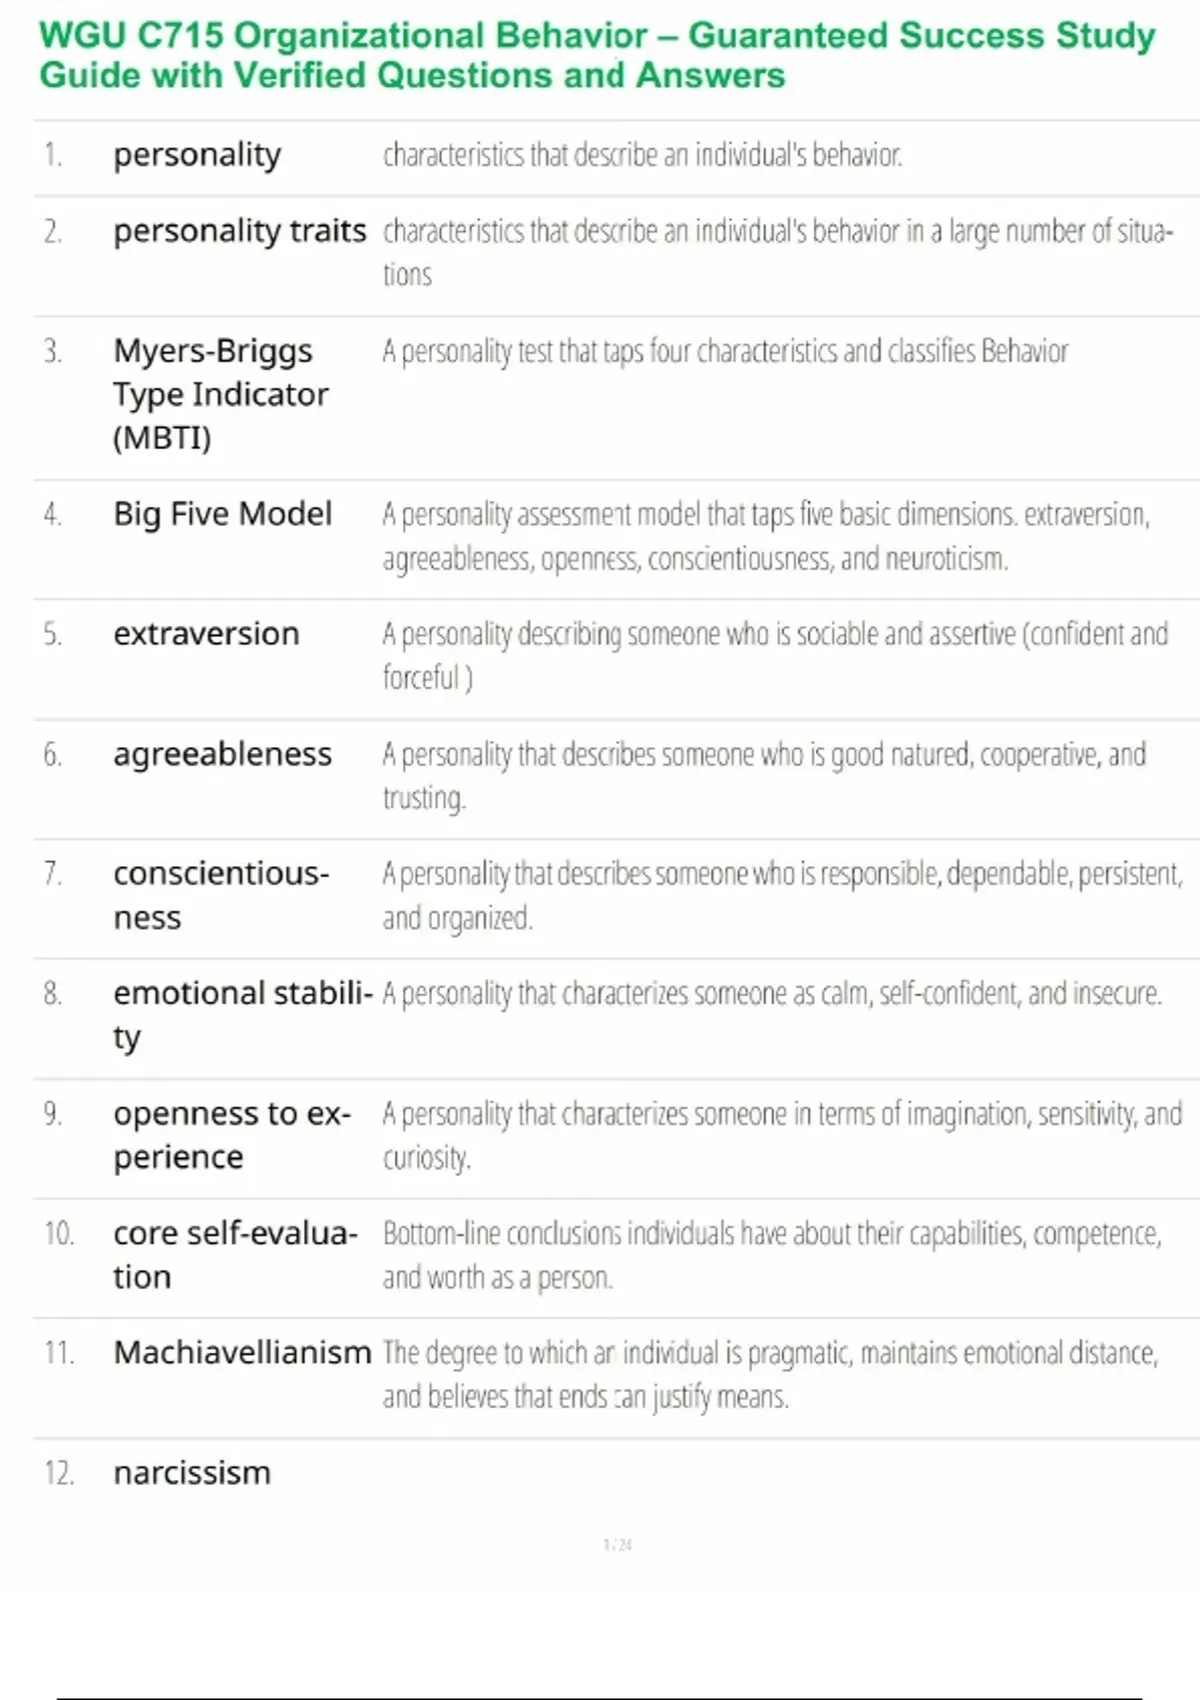Click the Big Five Model definition text
Viewport: 1200px width, 1700px height.
pyautogui.click(x=766, y=536)
